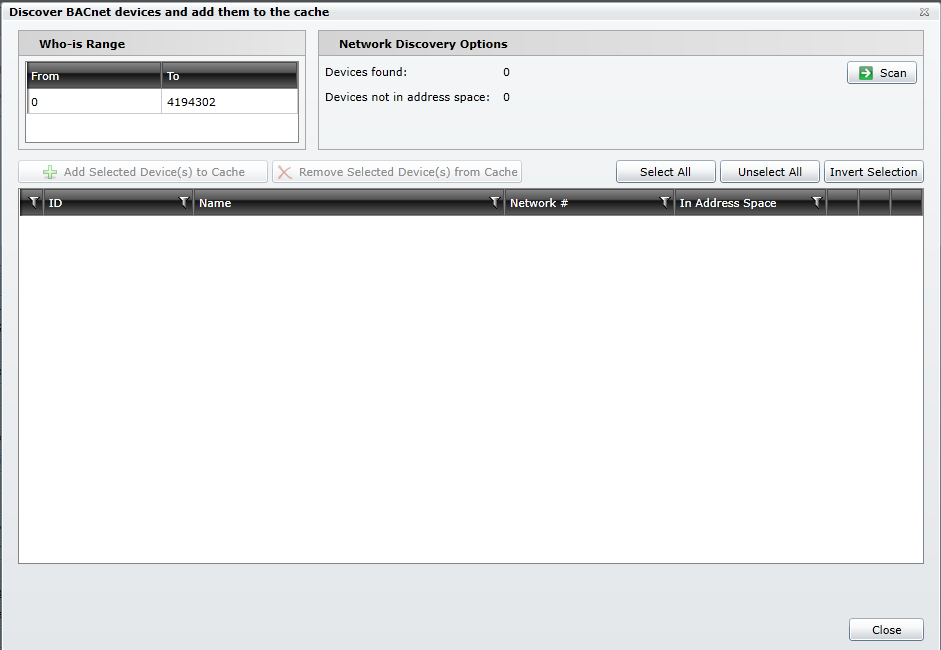This screenshot has width=941, height=650.
Task: Click Unselect All button
Action: tap(769, 172)
